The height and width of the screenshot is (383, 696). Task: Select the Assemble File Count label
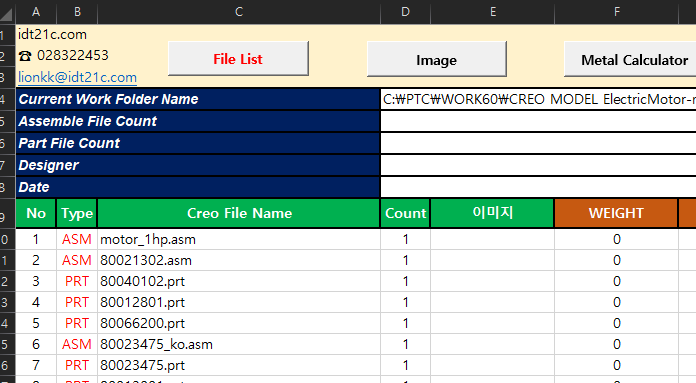pos(198,121)
